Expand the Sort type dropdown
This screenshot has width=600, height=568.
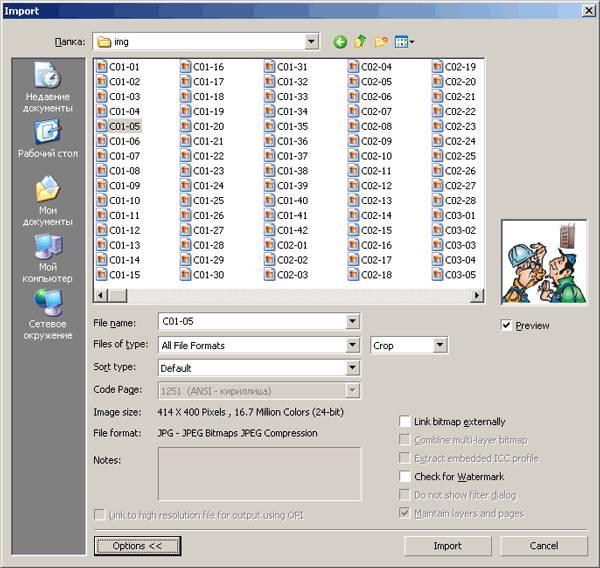[x=352, y=368]
